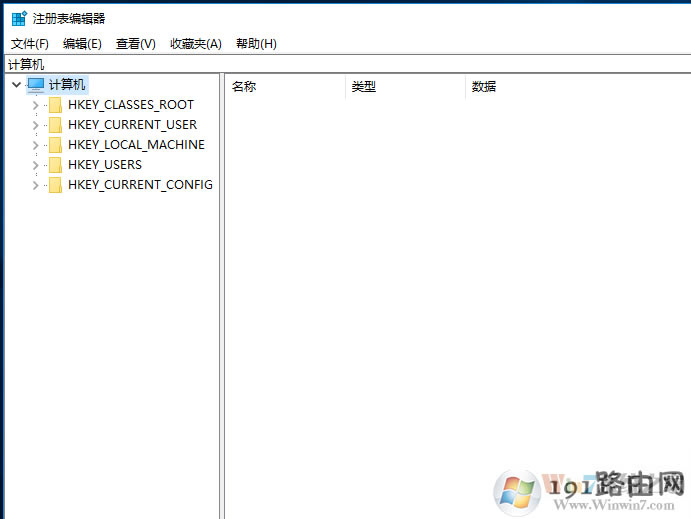Expand the HKEY_CURRENT_CONFIG key
This screenshot has width=691, height=519.
36,185
